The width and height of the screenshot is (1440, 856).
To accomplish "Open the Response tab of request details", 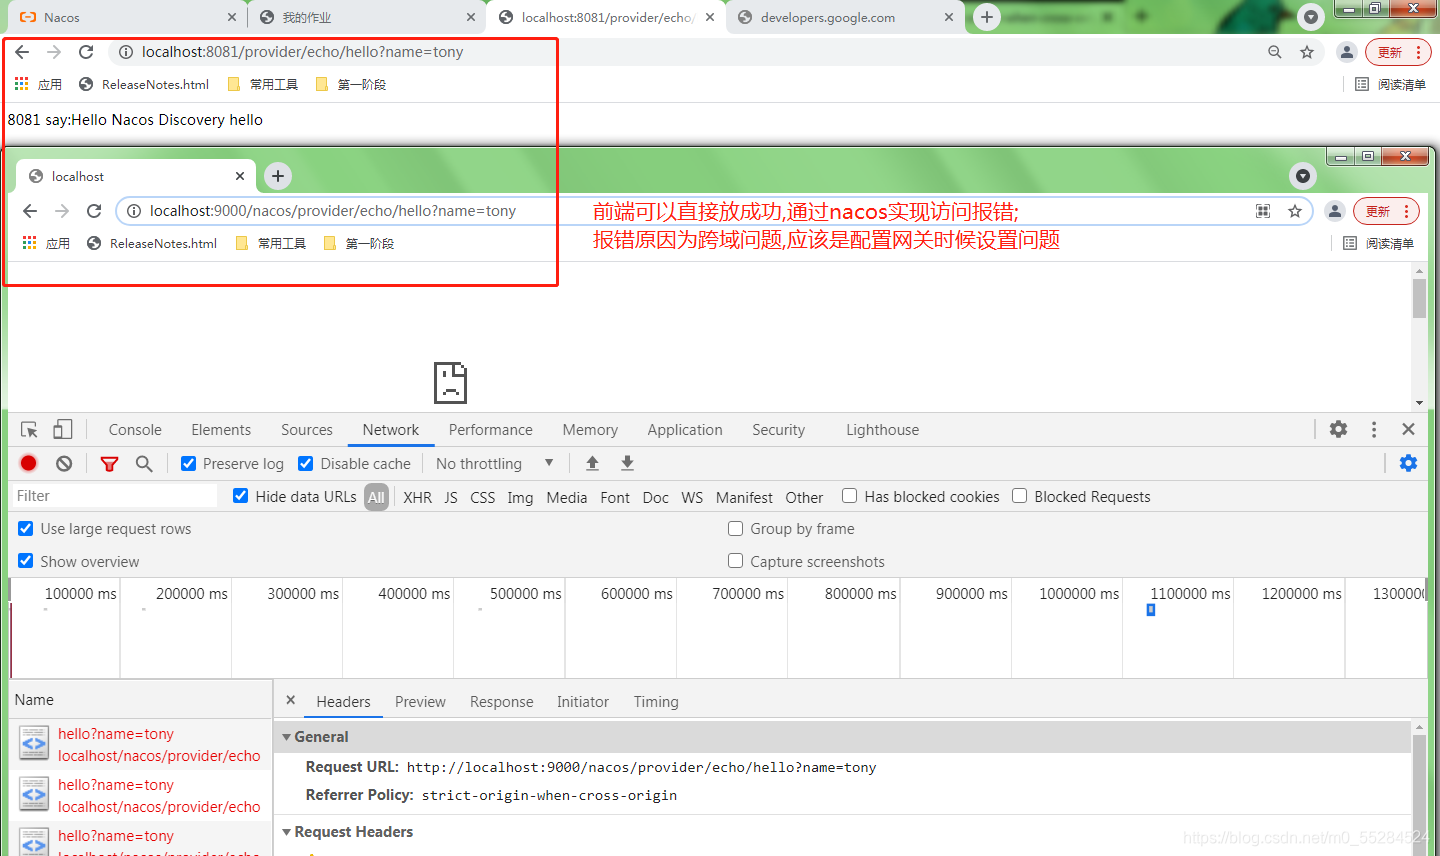I will tap(502, 702).
